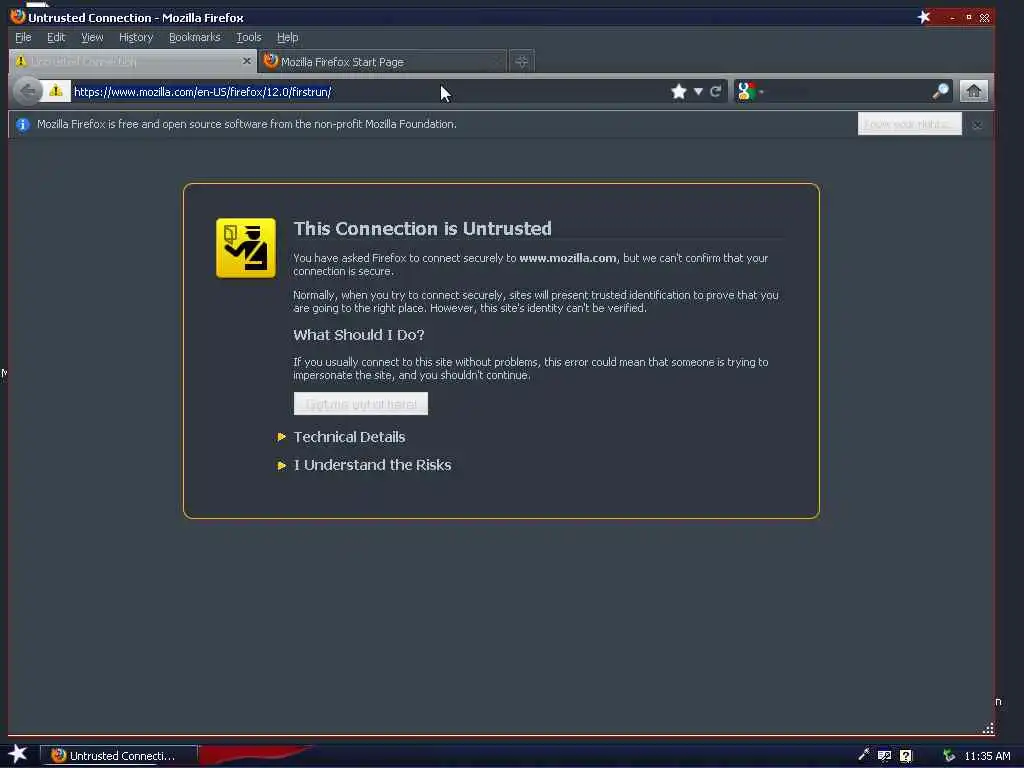
Task: Open the Help menu
Action: point(287,37)
